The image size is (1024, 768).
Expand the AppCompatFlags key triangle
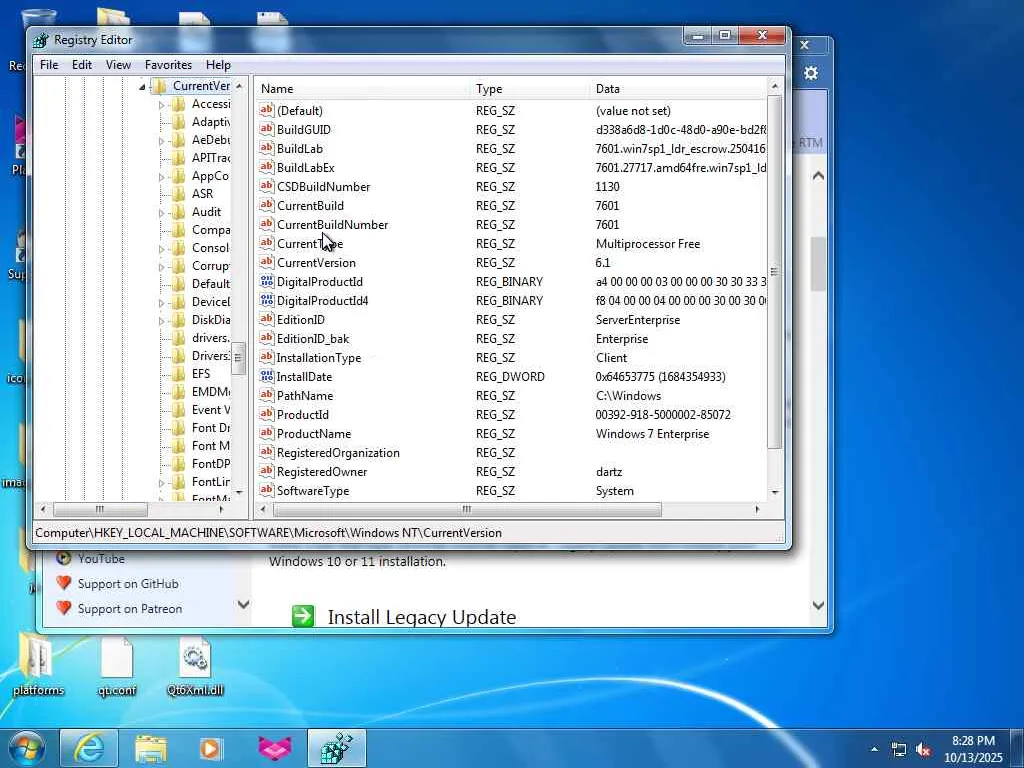tap(161, 176)
